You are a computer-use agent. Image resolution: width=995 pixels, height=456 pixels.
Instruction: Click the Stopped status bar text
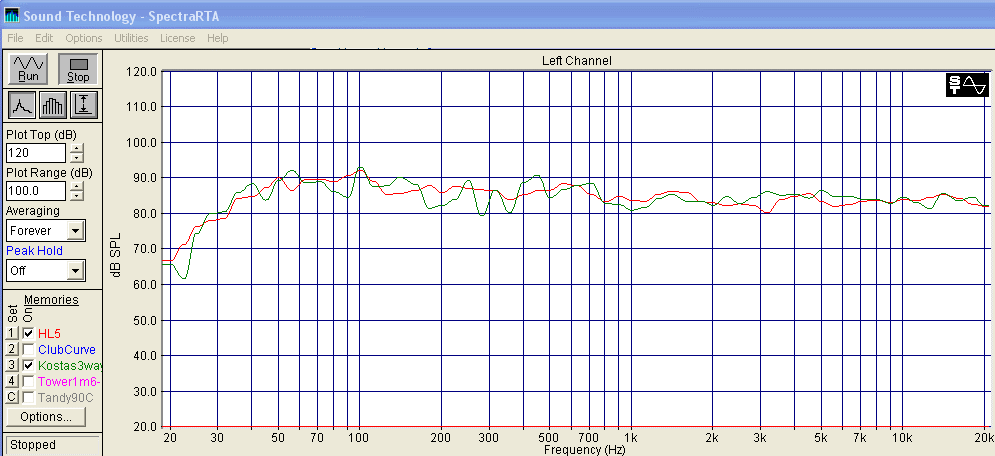(x=33, y=445)
